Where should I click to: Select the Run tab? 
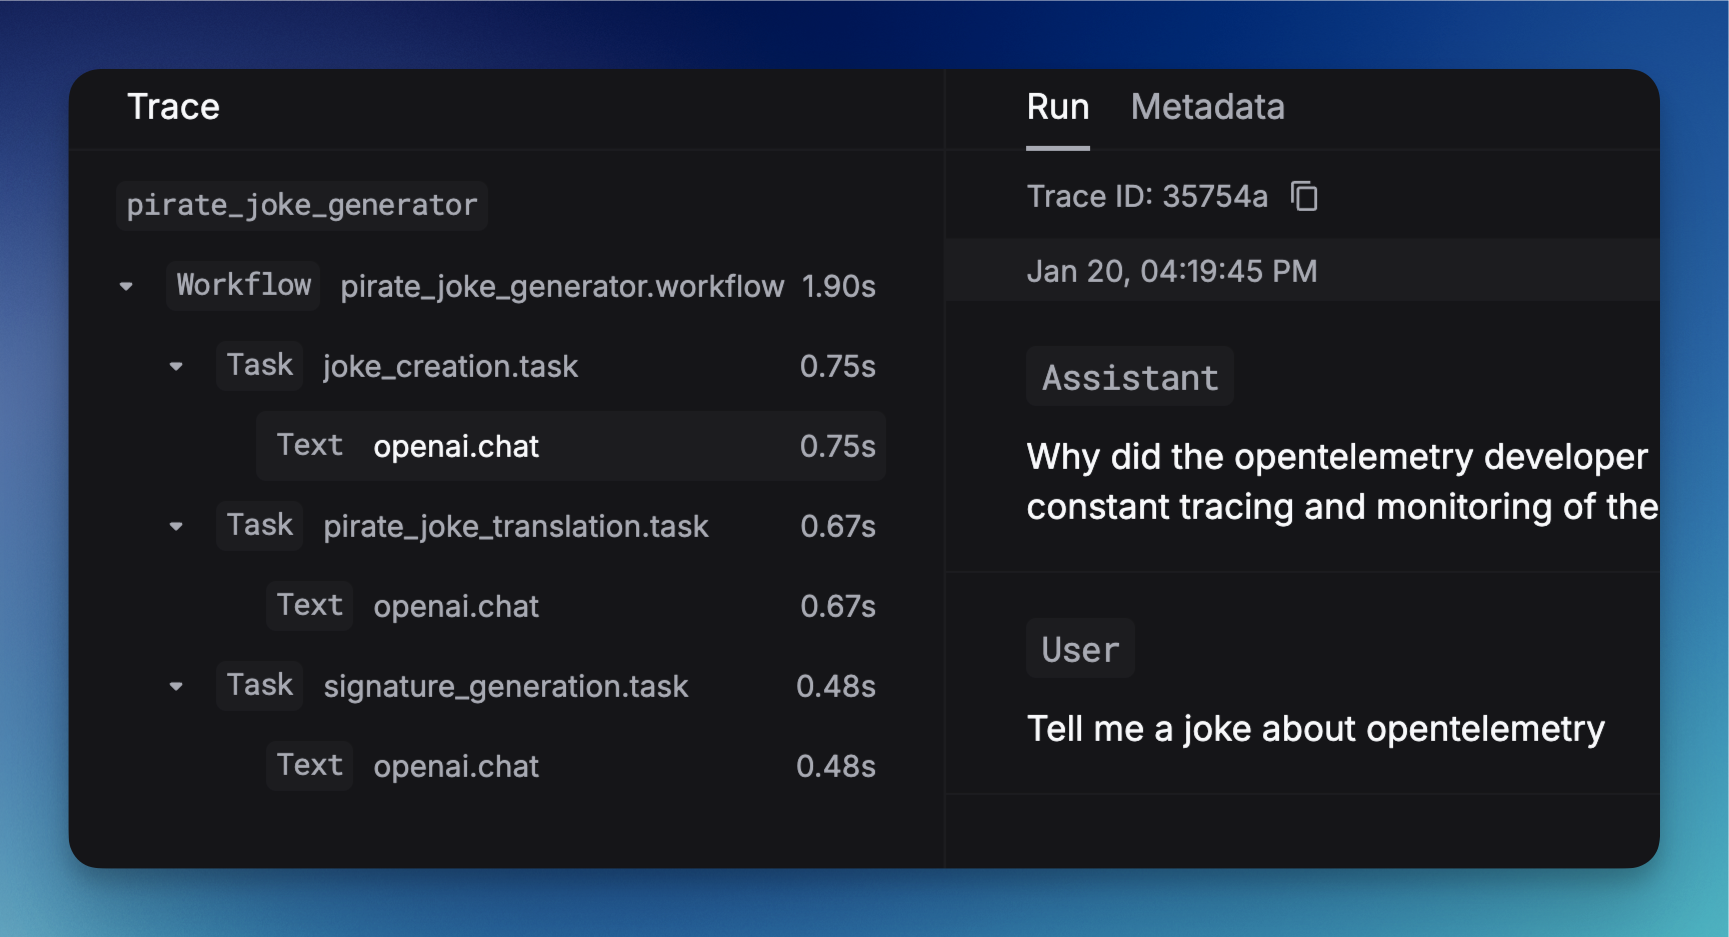tap(1057, 107)
